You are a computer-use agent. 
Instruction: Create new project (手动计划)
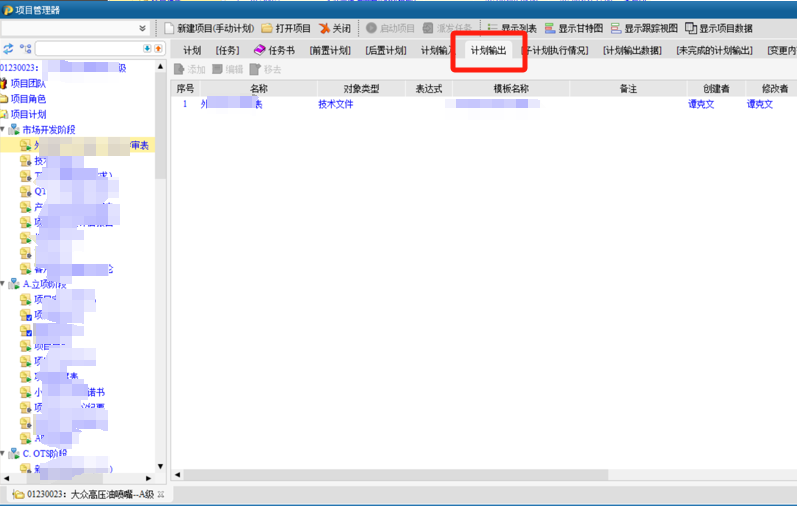[209, 28]
